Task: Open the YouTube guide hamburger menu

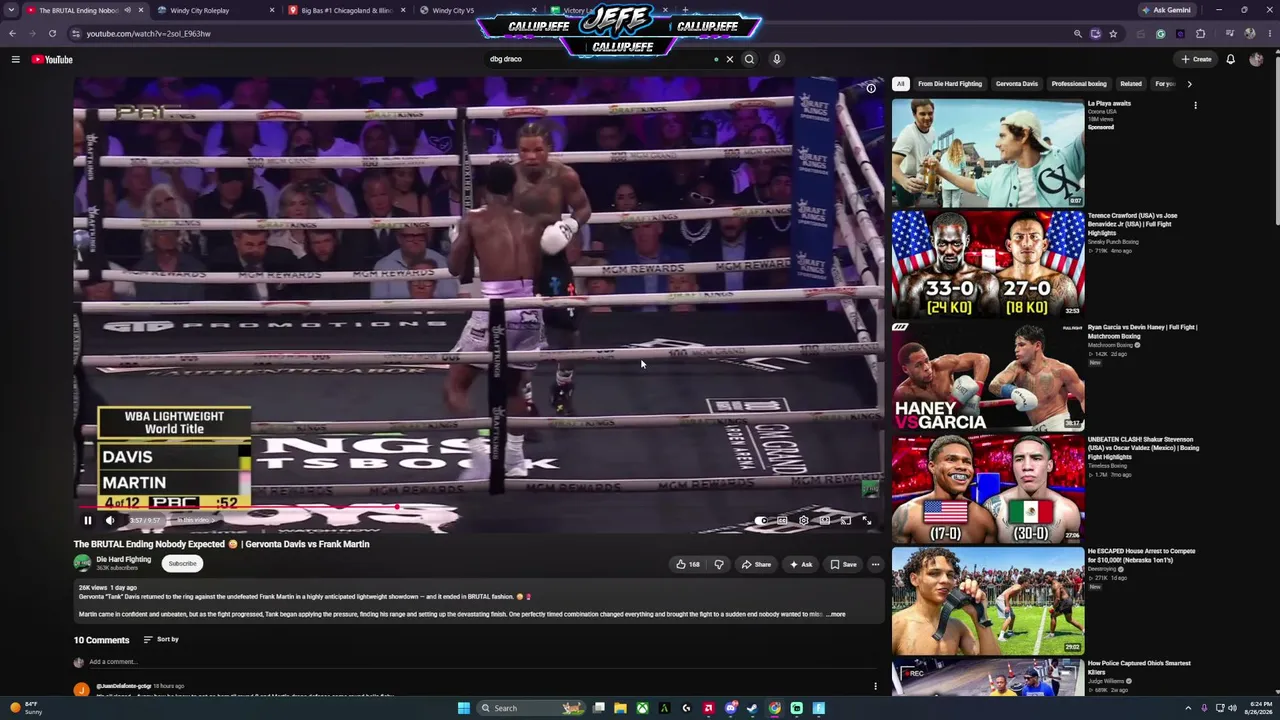Action: click(16, 59)
